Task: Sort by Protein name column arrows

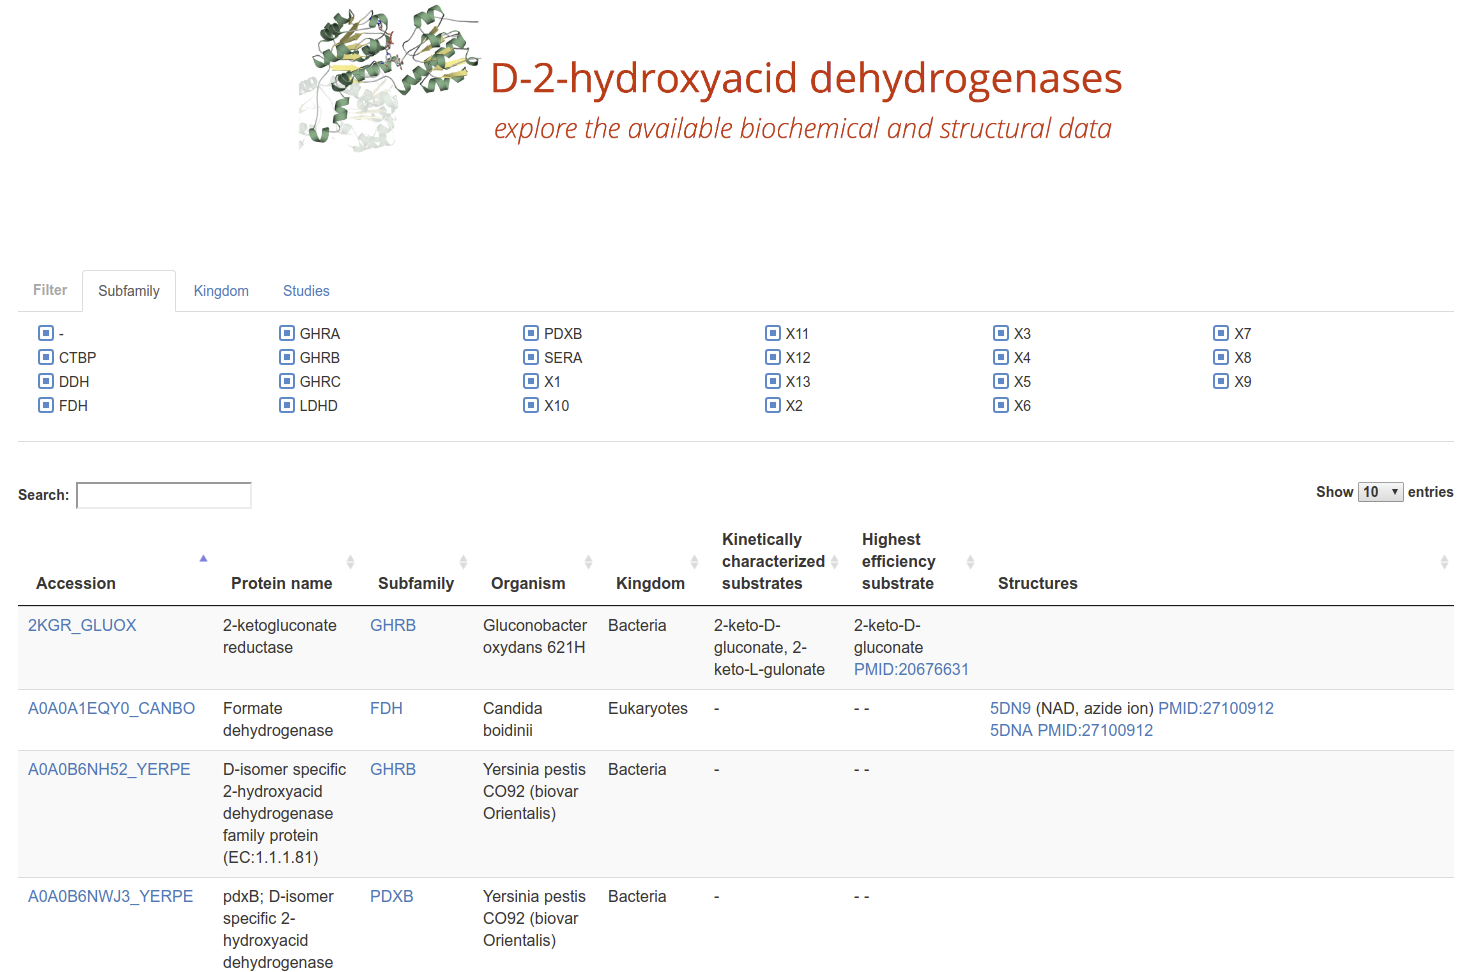Action: pyautogui.click(x=350, y=562)
